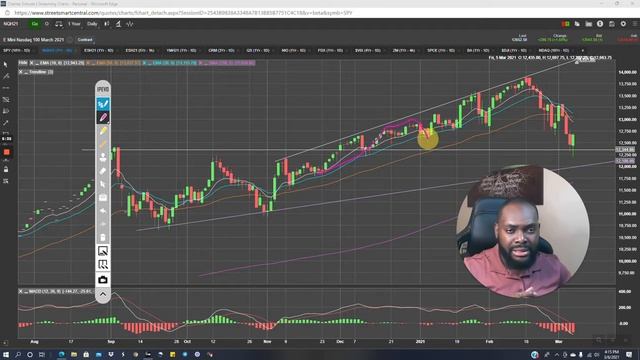
Task: Remove the teal EMA indicator with X
Action: pyautogui.click(x=144, y=63)
